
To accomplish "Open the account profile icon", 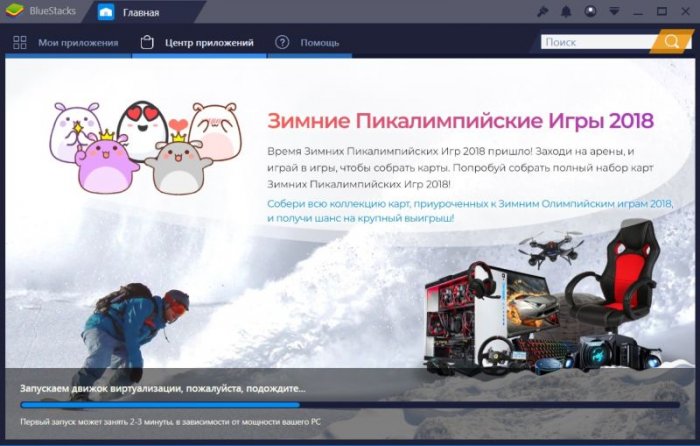I will click(590, 12).
